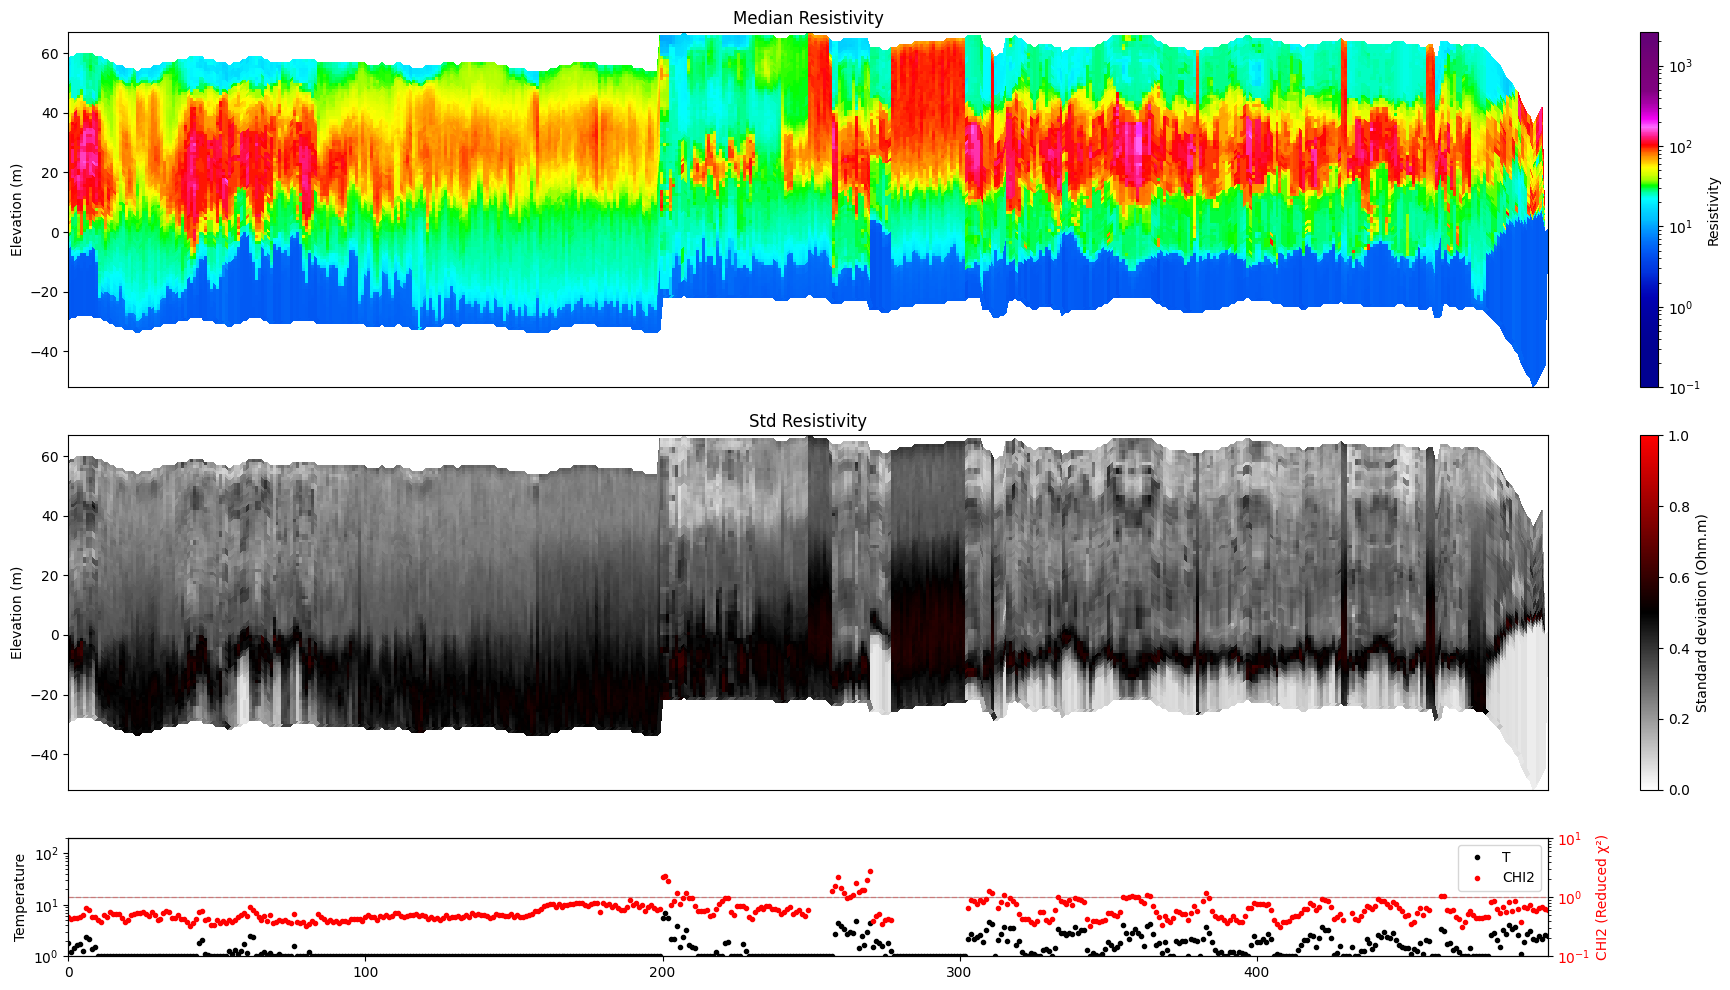Screen dimensions: 1730x990
Task: Click the x-axis tick label 100
Action: [x=365, y=972]
